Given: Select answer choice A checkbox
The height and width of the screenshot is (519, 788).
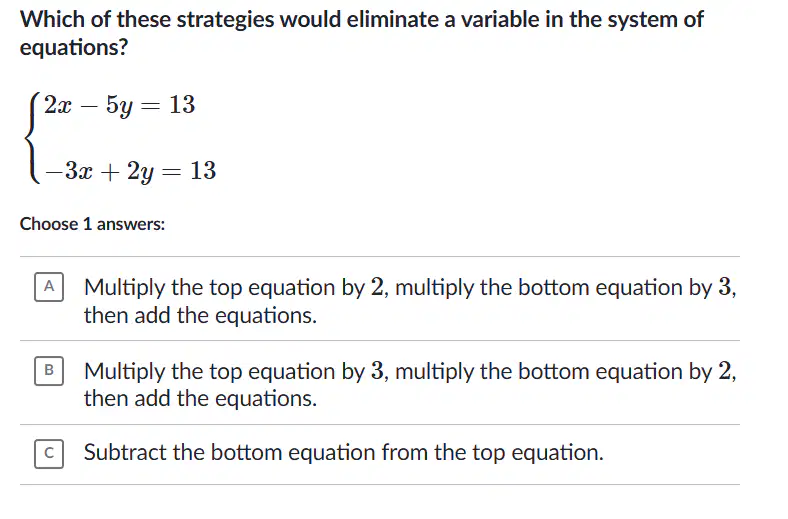Looking at the screenshot, I should click(x=49, y=287).
